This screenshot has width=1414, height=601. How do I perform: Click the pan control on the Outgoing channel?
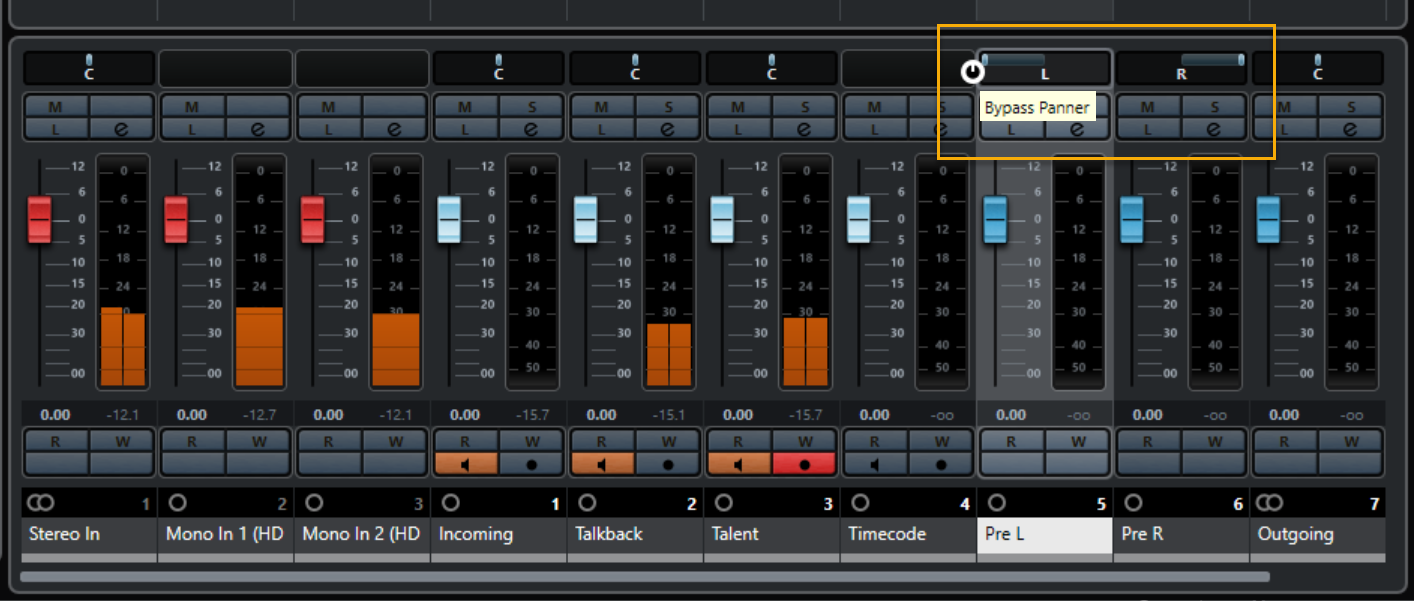point(1317,68)
